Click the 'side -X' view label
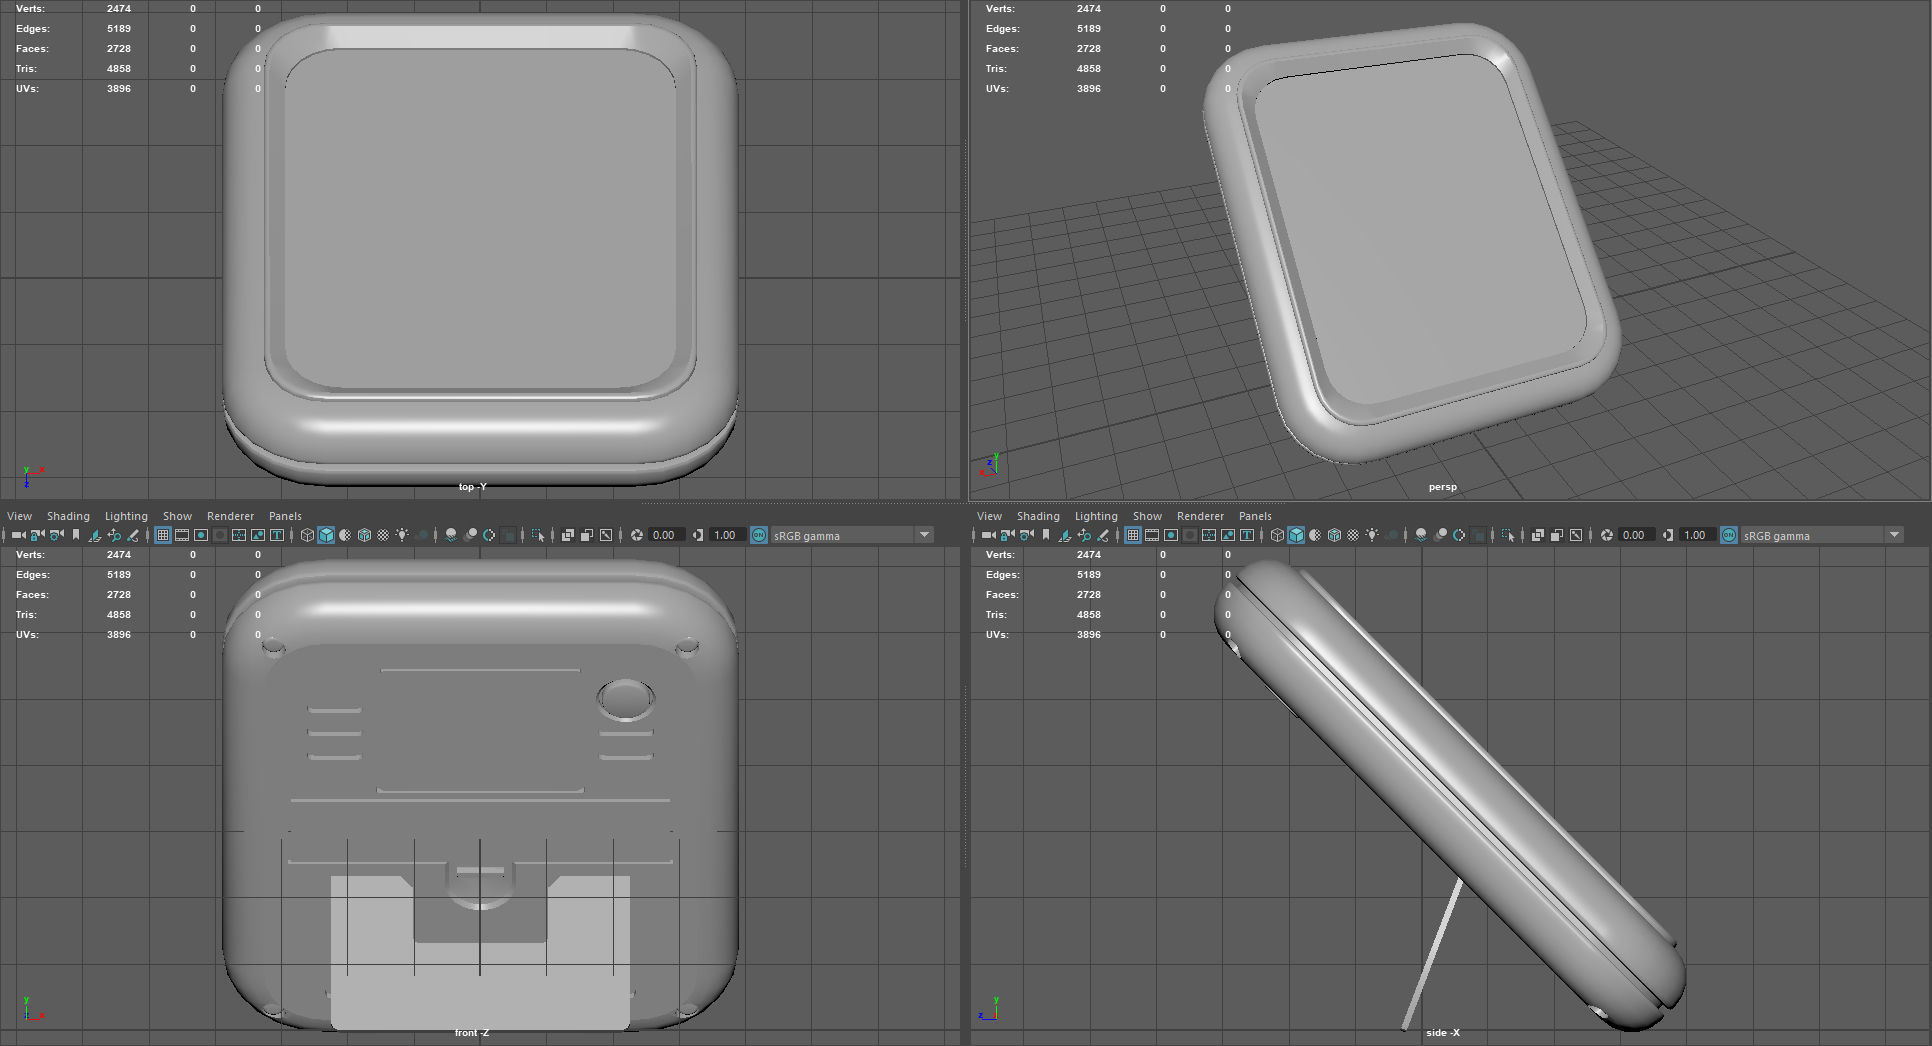This screenshot has width=1932, height=1046. click(1442, 1032)
